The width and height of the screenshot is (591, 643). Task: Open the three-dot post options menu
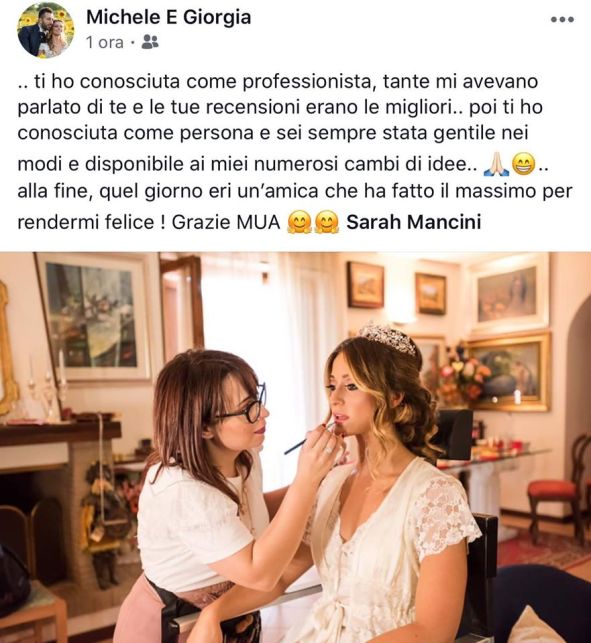562,19
